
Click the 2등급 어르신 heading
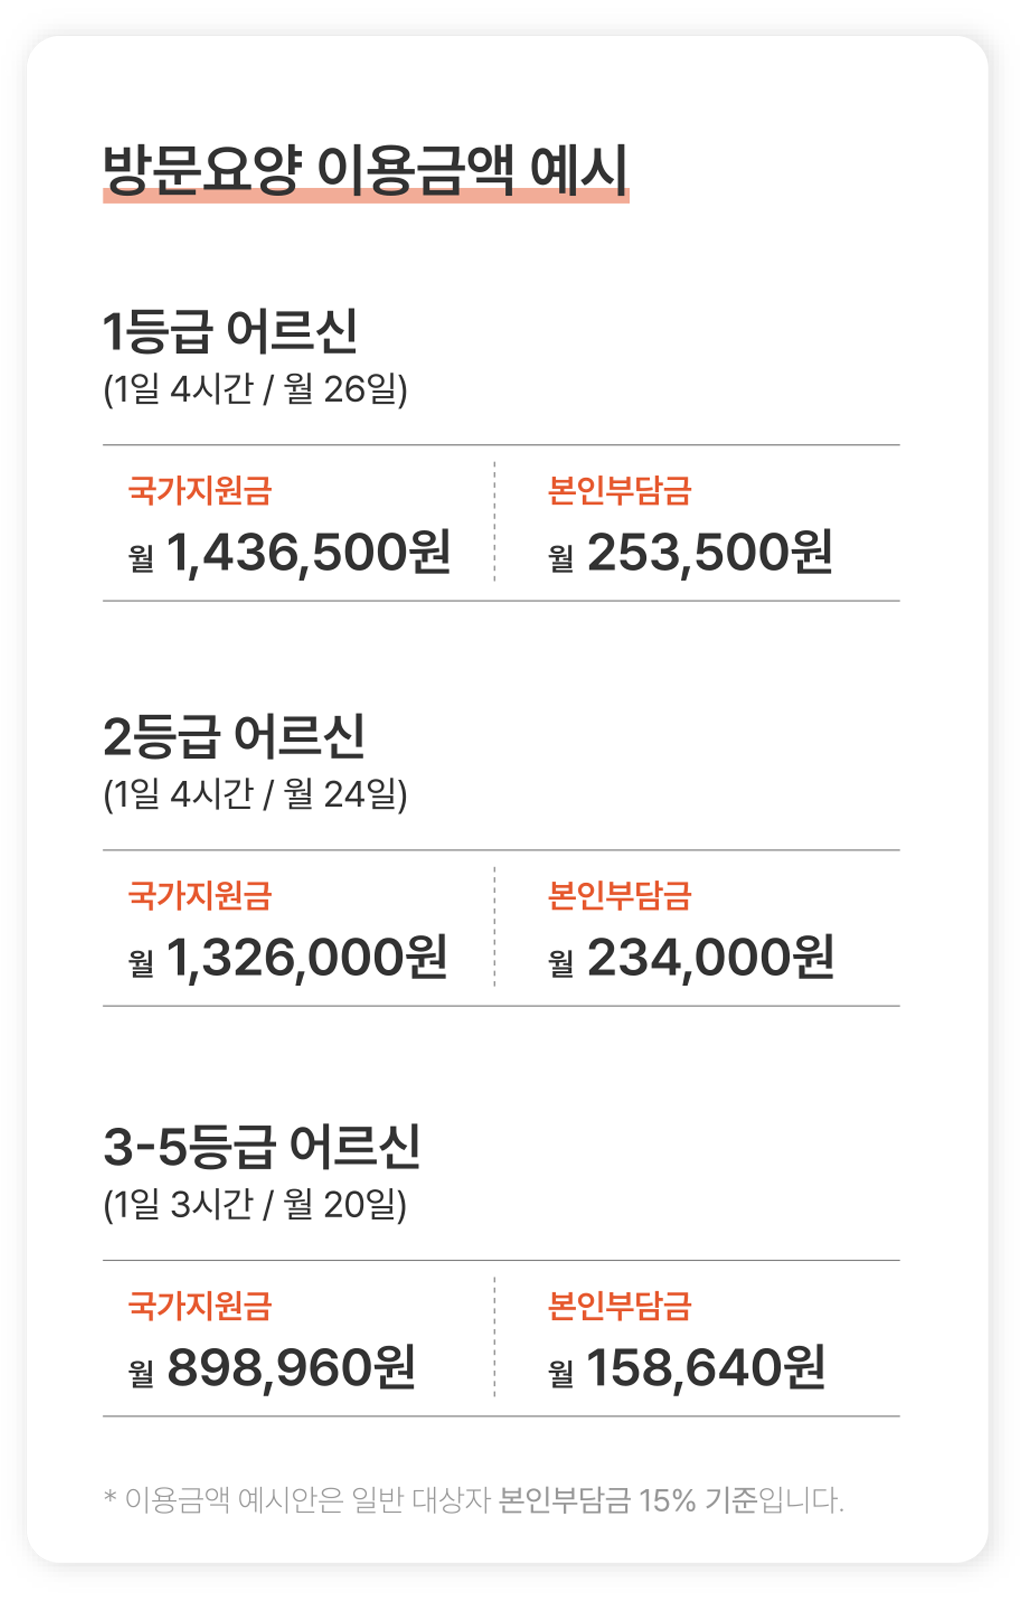pos(234,737)
